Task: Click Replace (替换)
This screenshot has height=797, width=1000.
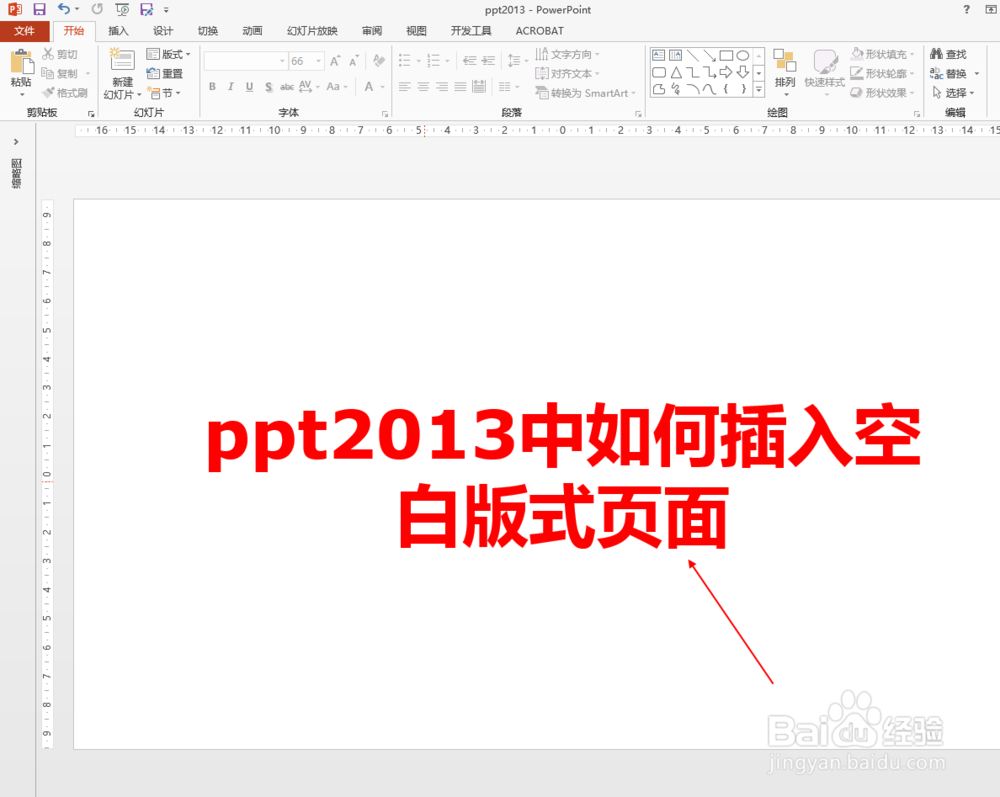Action: pyautogui.click(x=954, y=73)
